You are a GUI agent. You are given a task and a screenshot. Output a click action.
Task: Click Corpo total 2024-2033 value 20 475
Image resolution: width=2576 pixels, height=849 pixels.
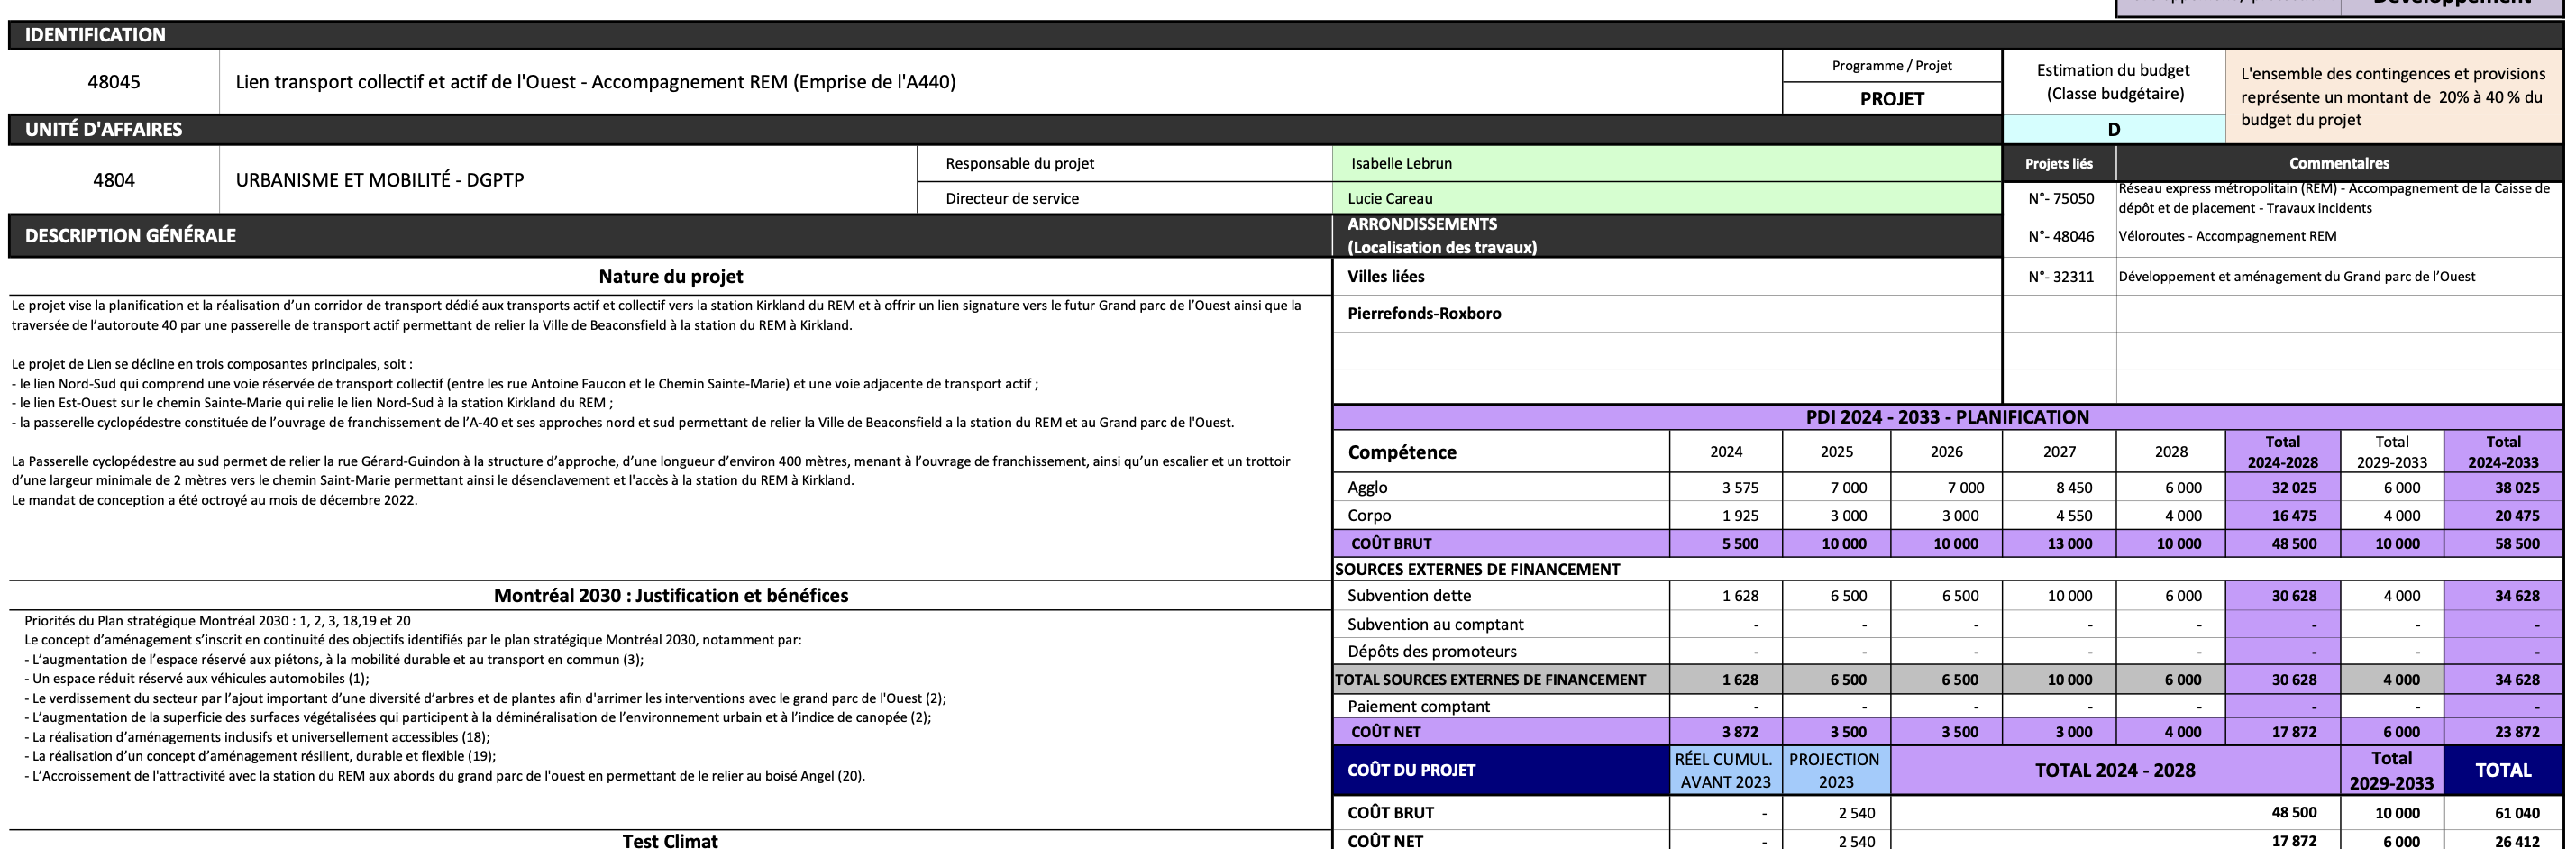(x=2517, y=516)
